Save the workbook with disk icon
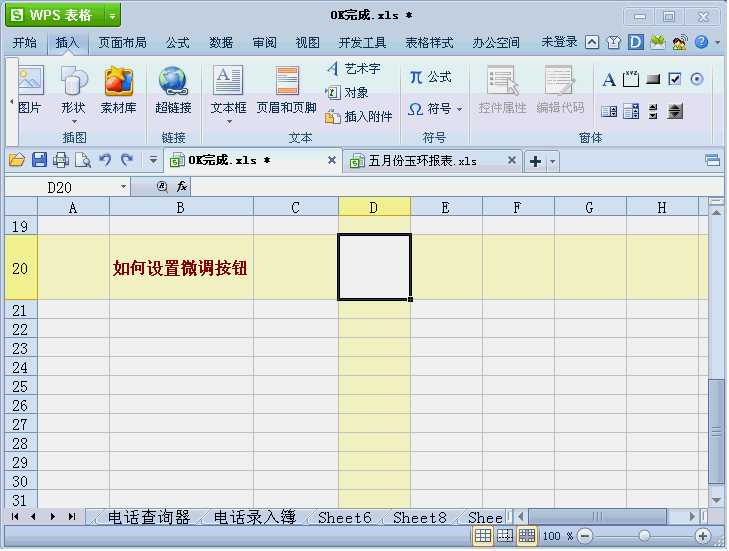 pyautogui.click(x=39, y=160)
